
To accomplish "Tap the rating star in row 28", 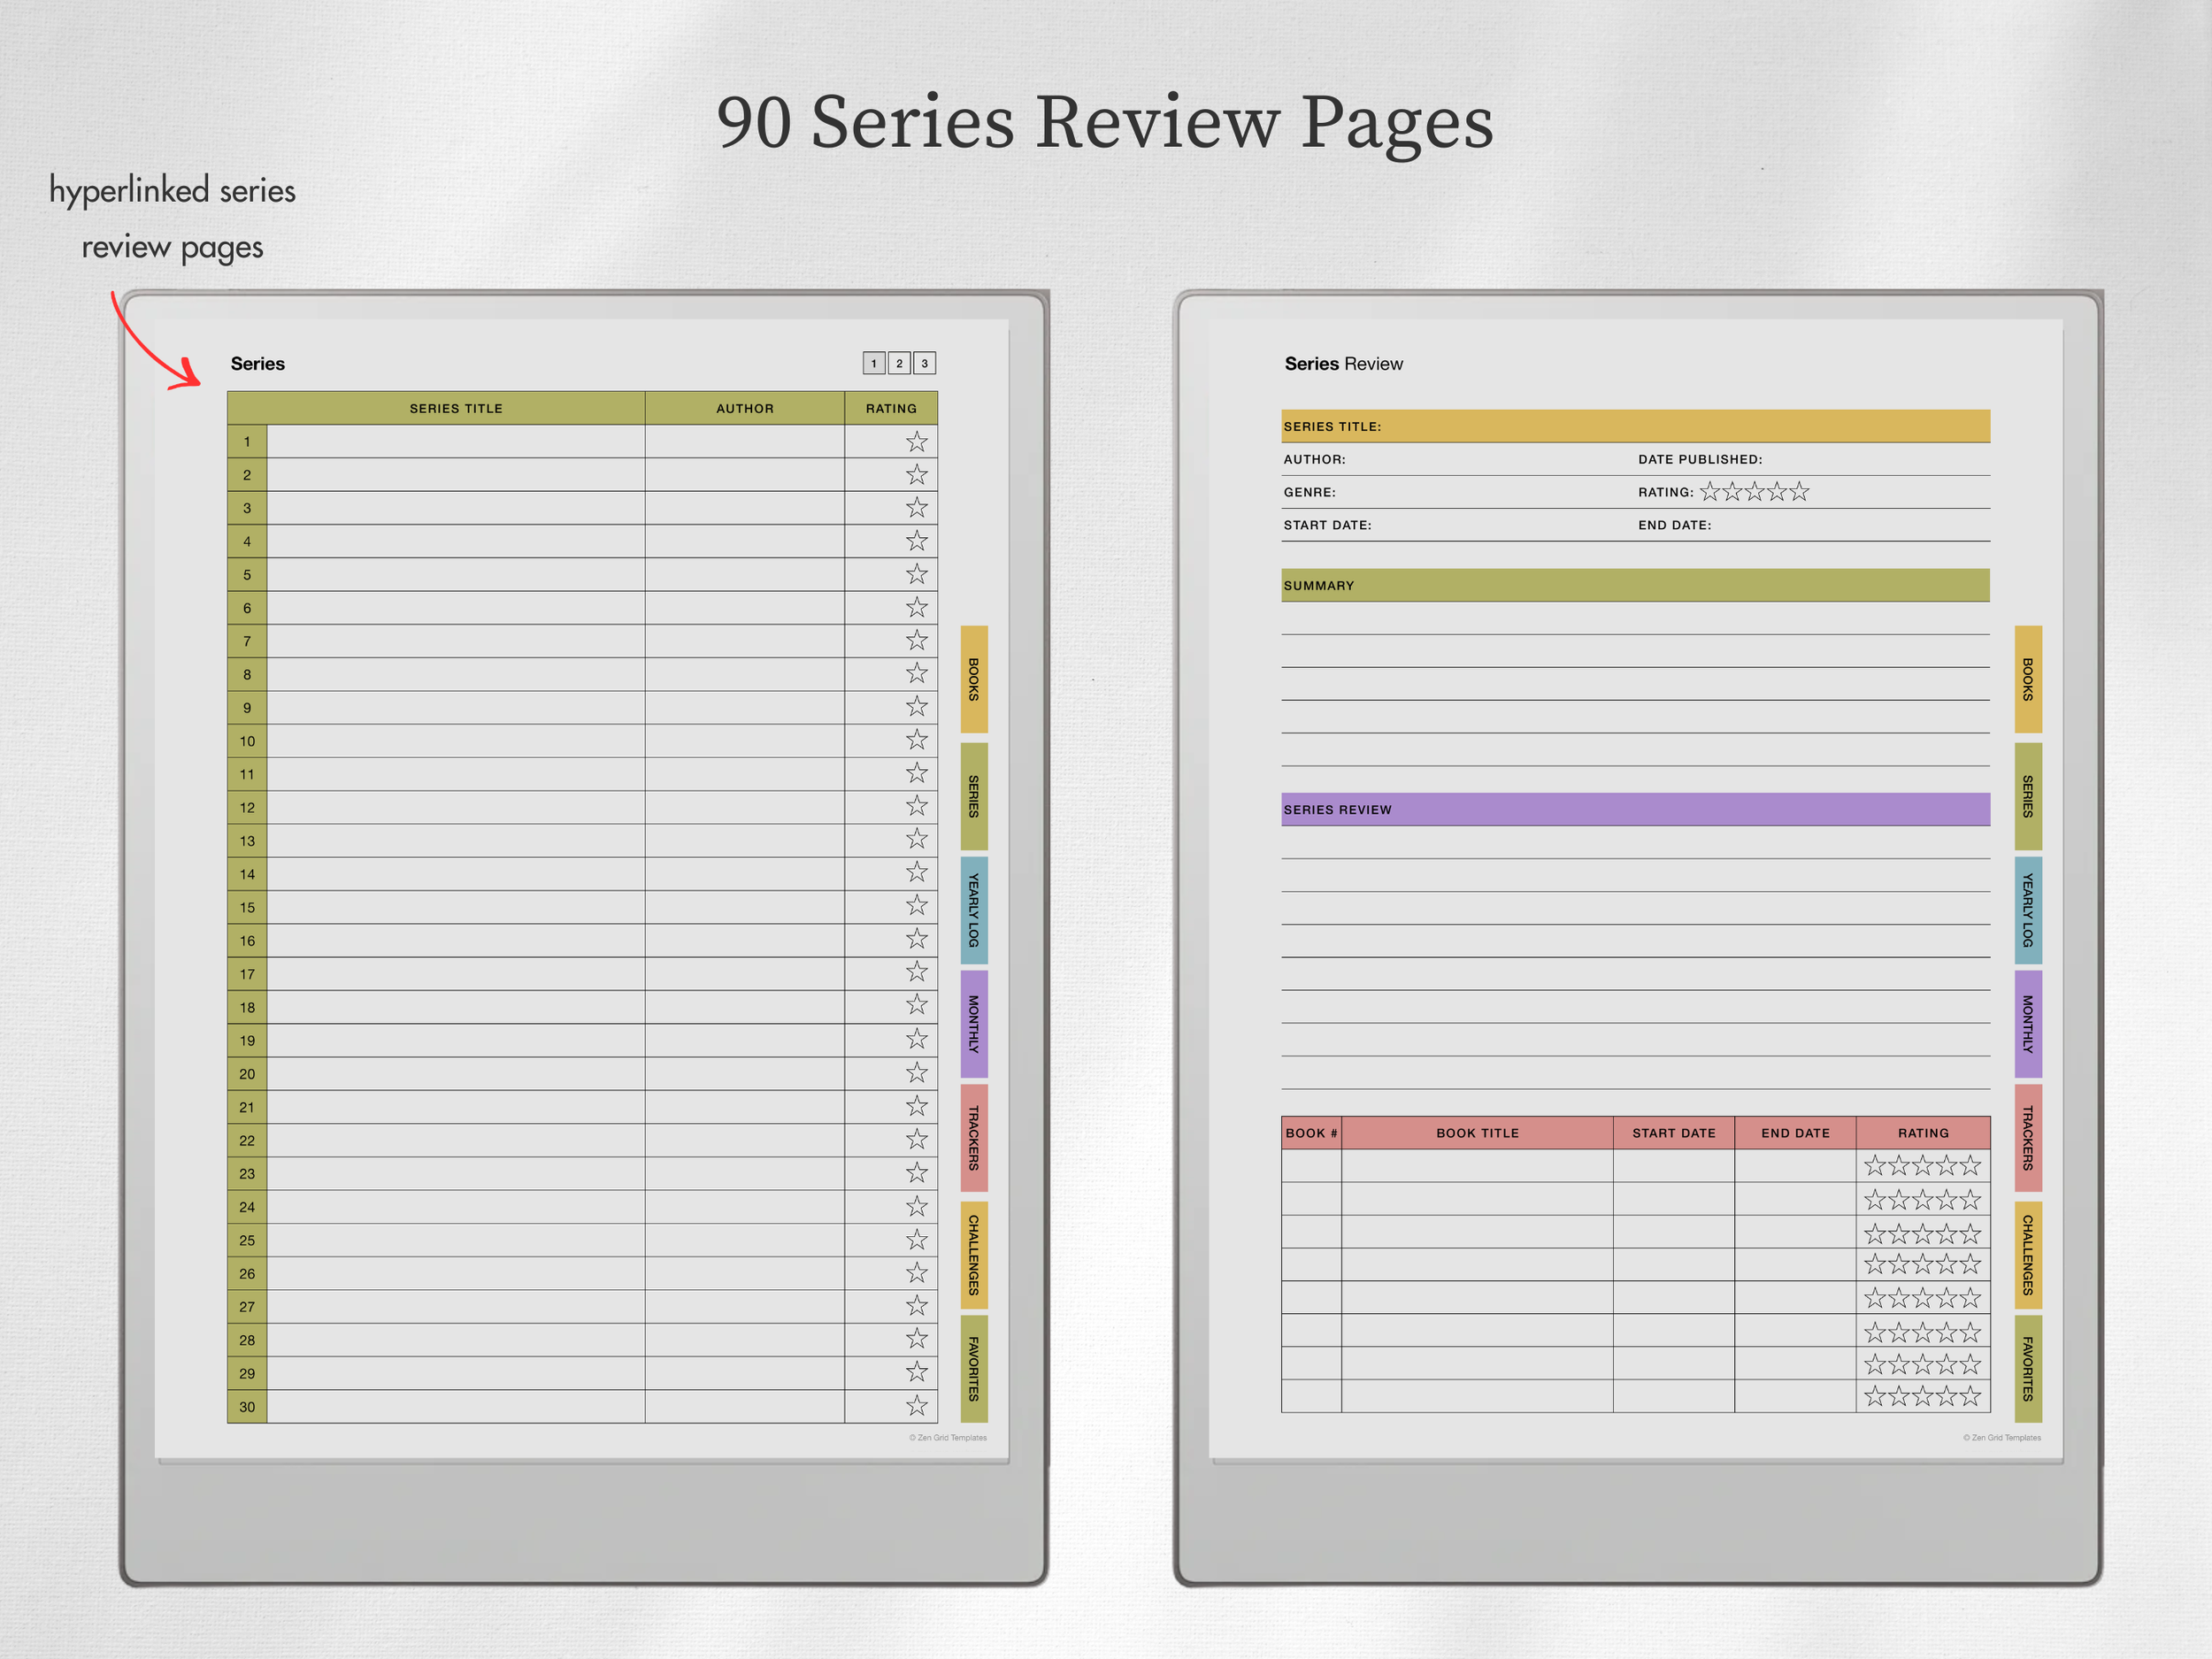I will pos(917,1338).
